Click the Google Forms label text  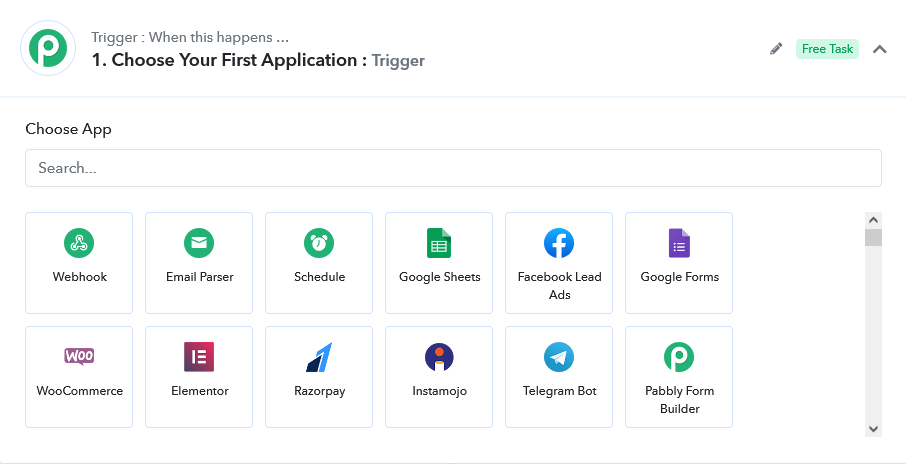[x=680, y=277]
